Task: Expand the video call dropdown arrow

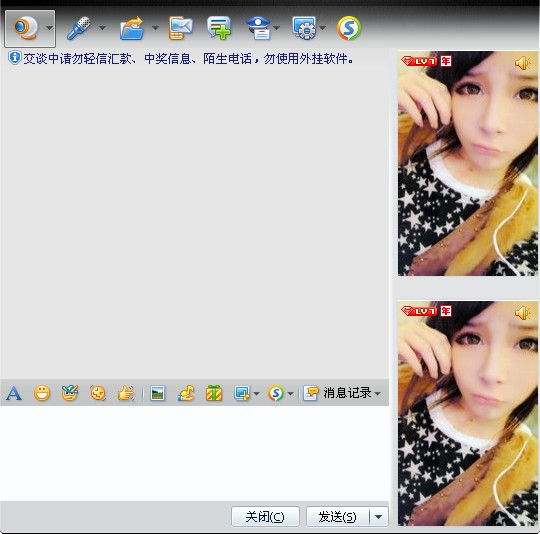Action: pos(50,28)
